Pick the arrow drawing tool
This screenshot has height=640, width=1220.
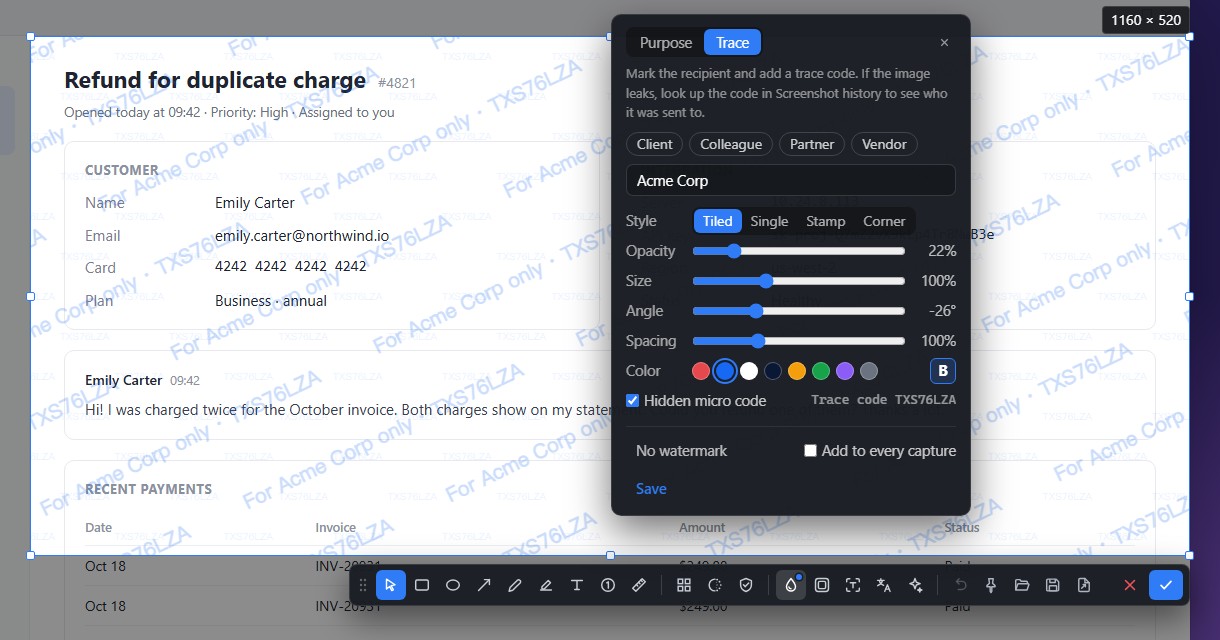point(484,585)
